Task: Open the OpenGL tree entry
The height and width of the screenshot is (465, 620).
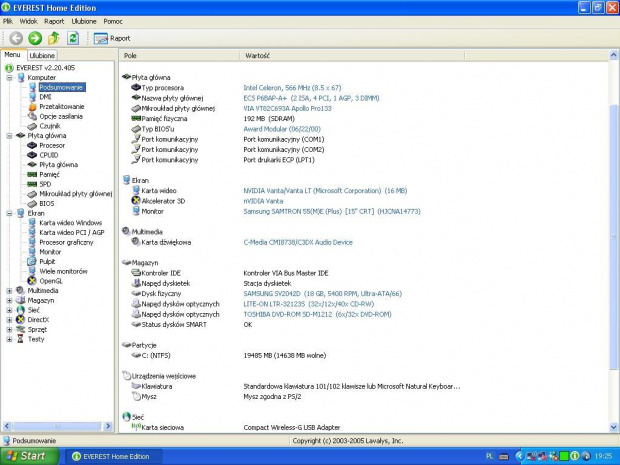Action: (x=51, y=281)
